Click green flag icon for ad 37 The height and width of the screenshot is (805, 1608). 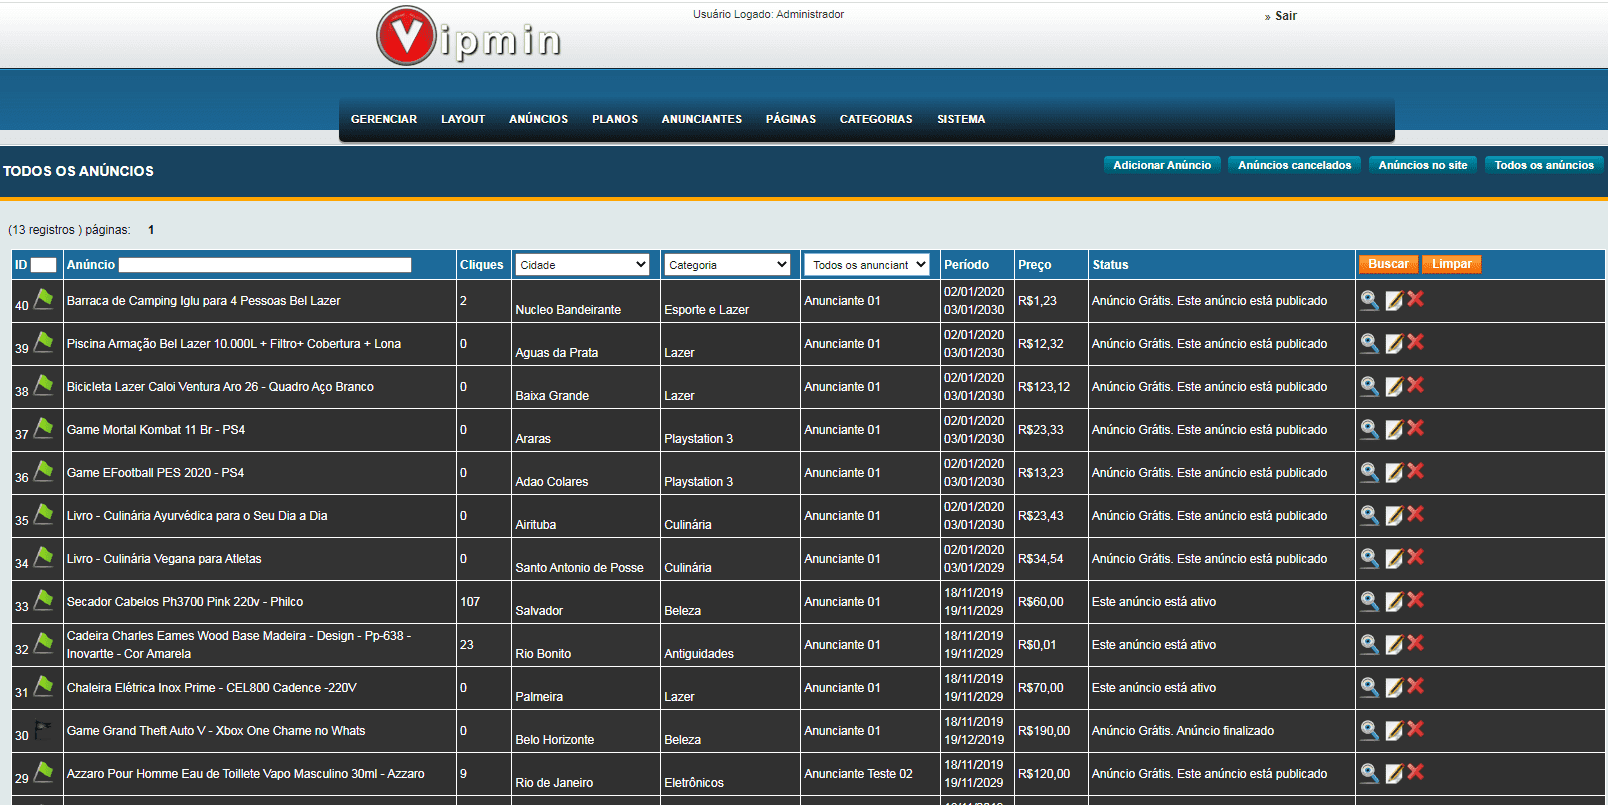click(44, 428)
